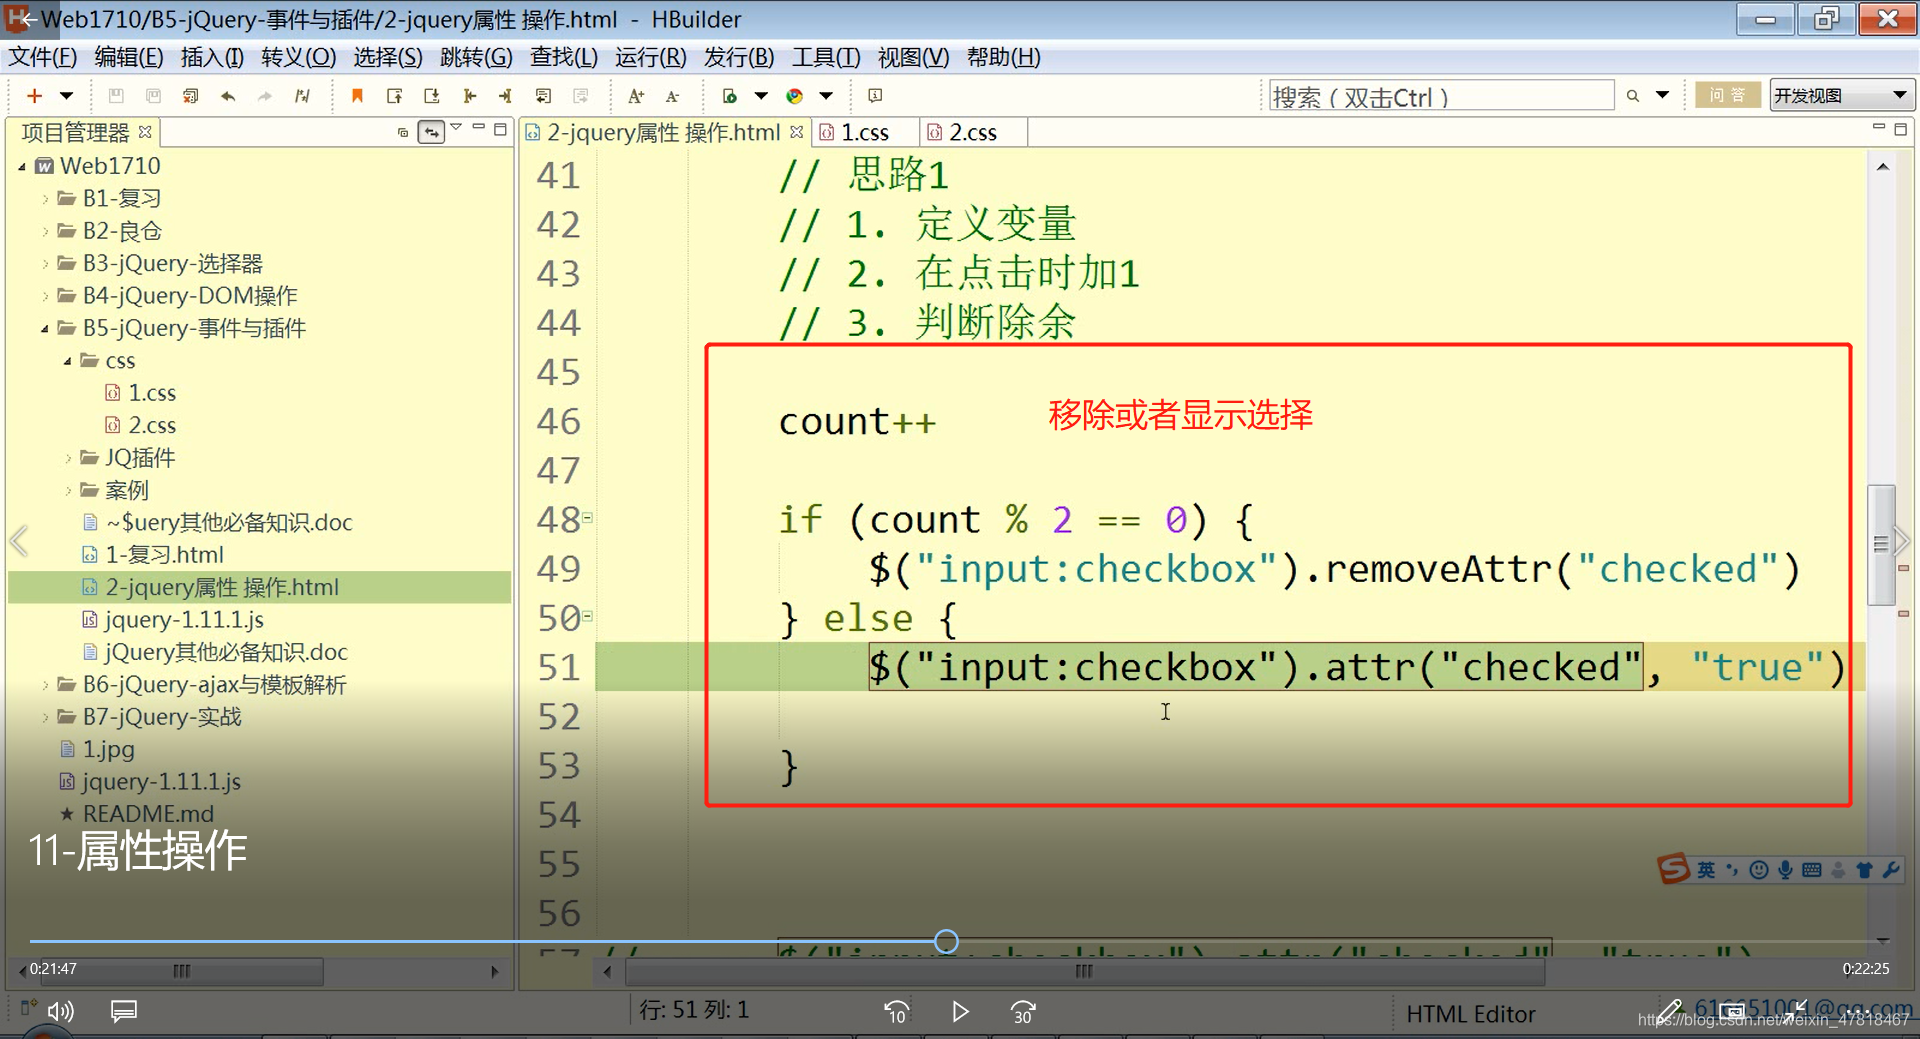This screenshot has width=1920, height=1039.
Task: Click the editor vertical scrollbar up arrow
Action: tap(1882, 167)
